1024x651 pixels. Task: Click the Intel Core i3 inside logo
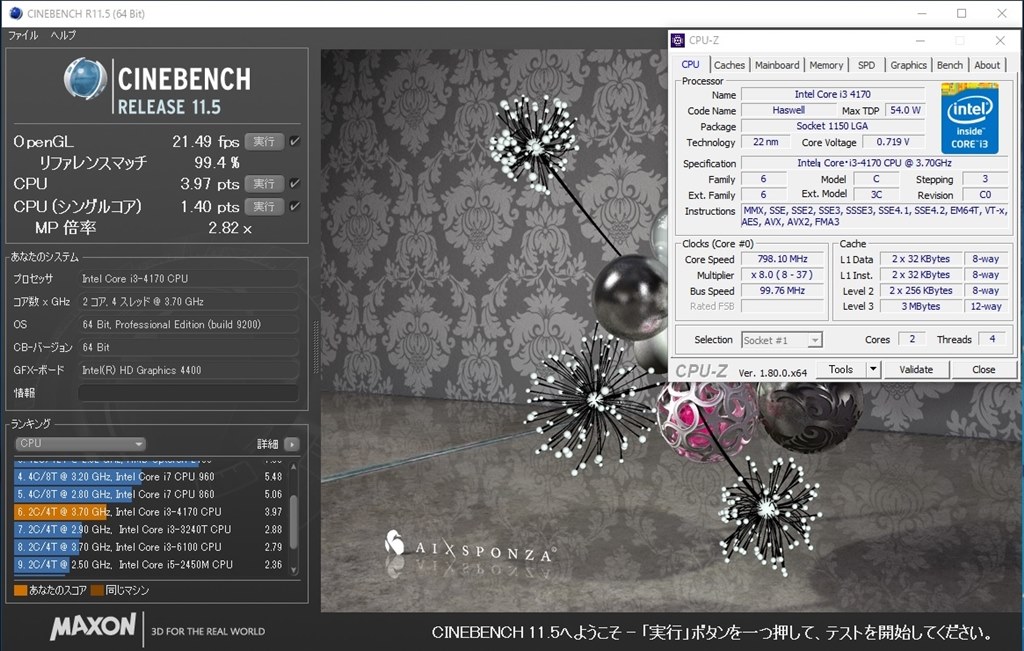pyautogui.click(x=969, y=118)
